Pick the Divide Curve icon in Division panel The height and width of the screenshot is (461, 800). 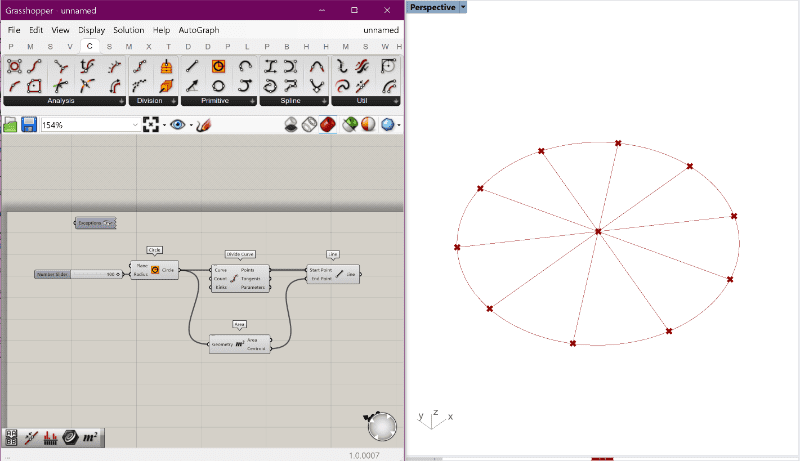pyautogui.click(x=139, y=66)
